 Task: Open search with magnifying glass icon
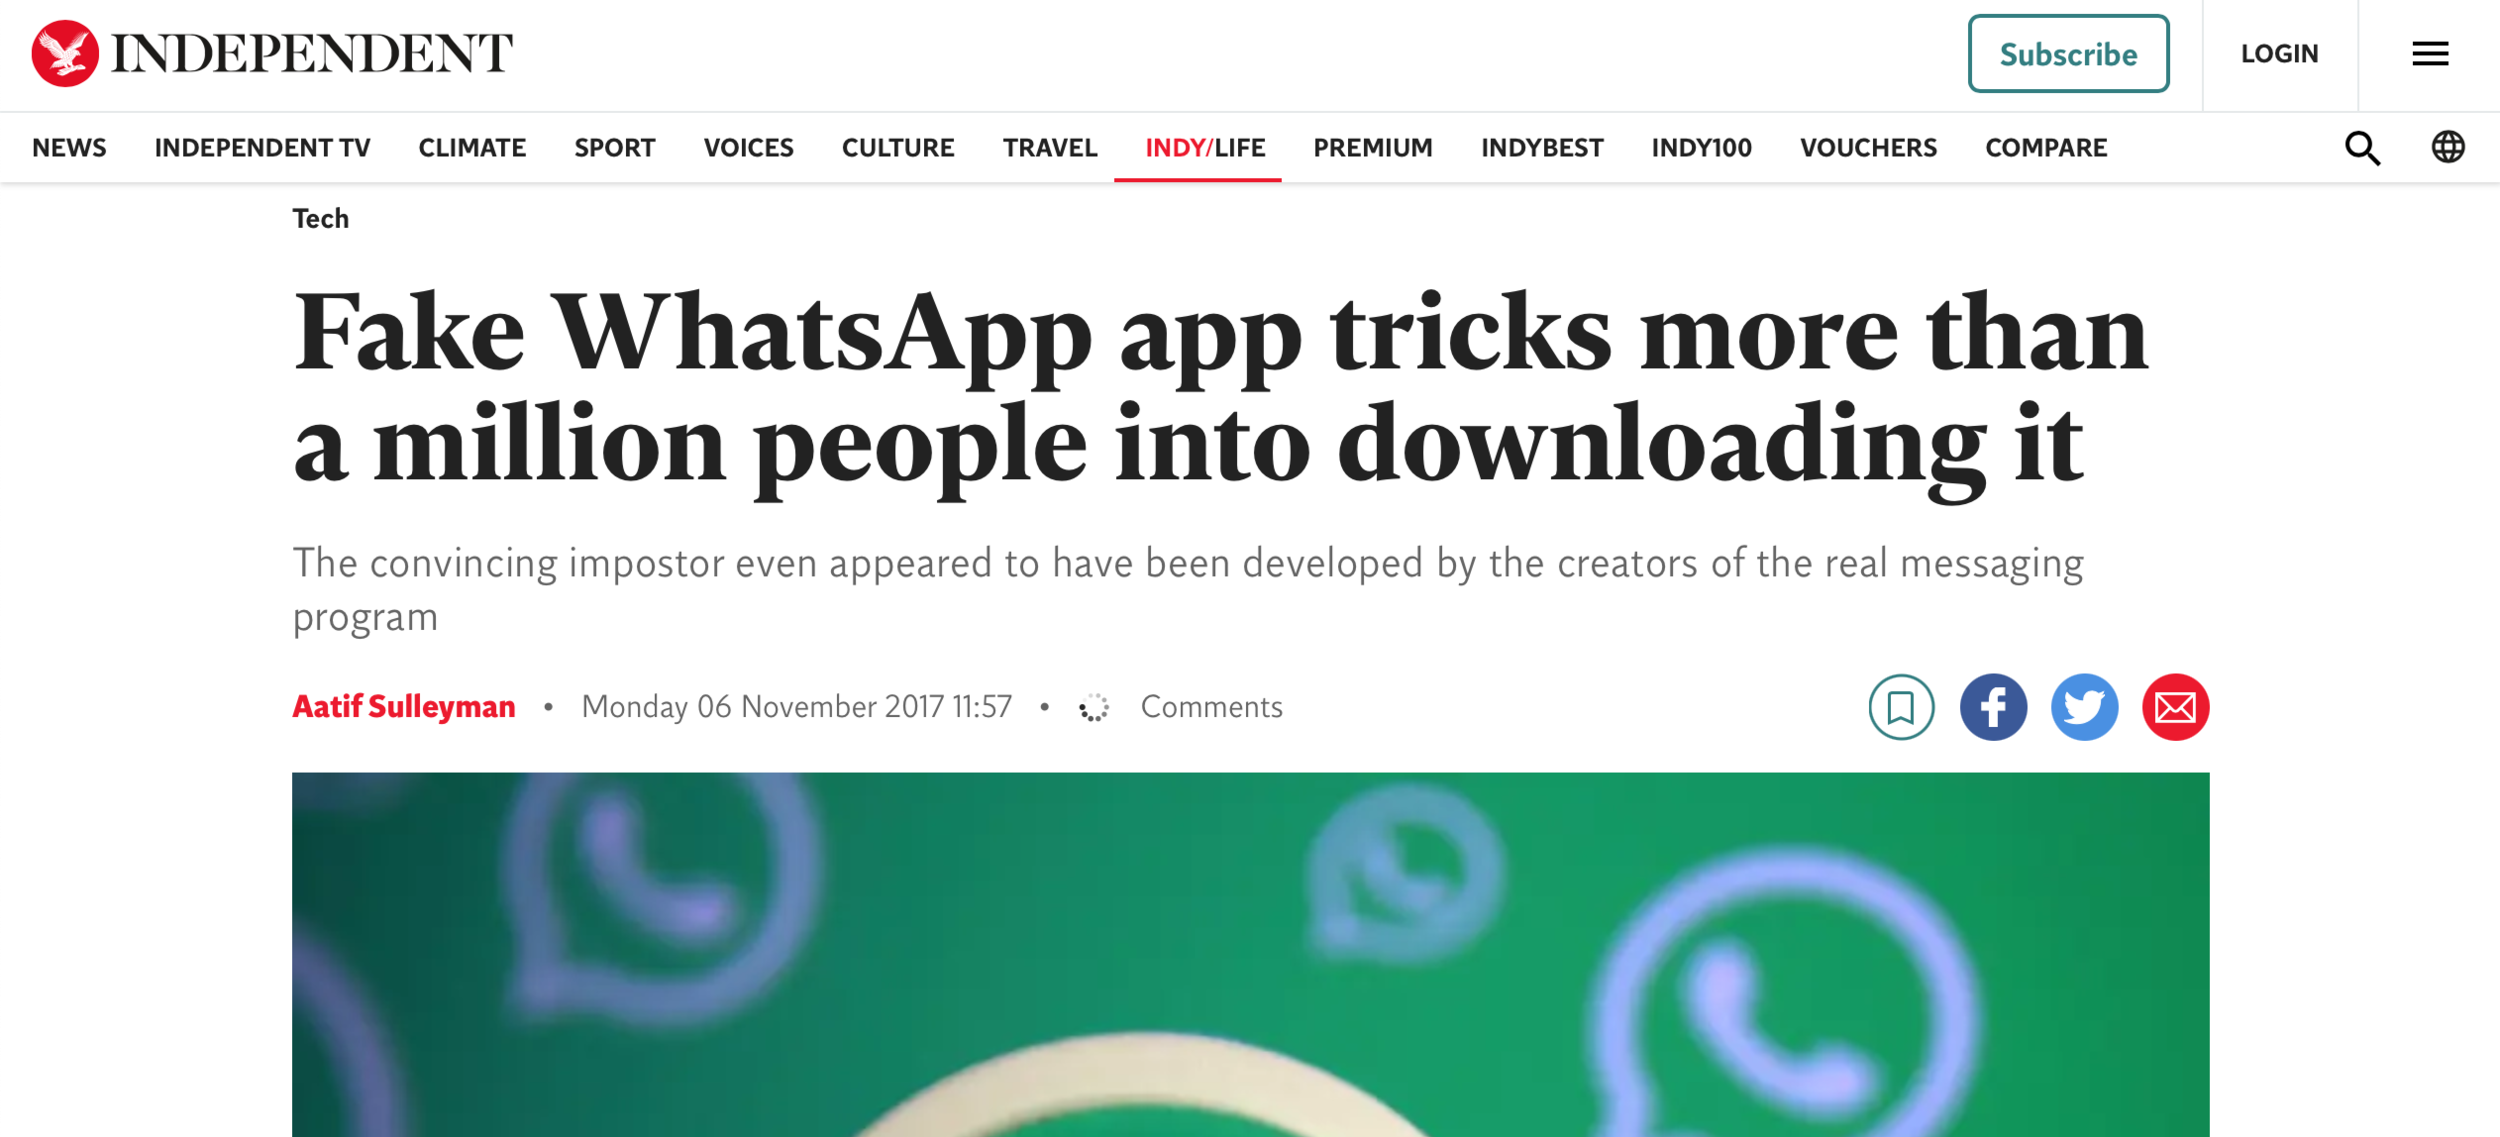tap(2363, 148)
